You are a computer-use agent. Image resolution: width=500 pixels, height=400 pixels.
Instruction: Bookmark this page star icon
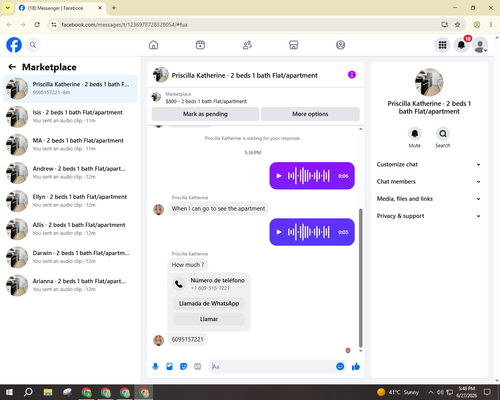click(457, 25)
